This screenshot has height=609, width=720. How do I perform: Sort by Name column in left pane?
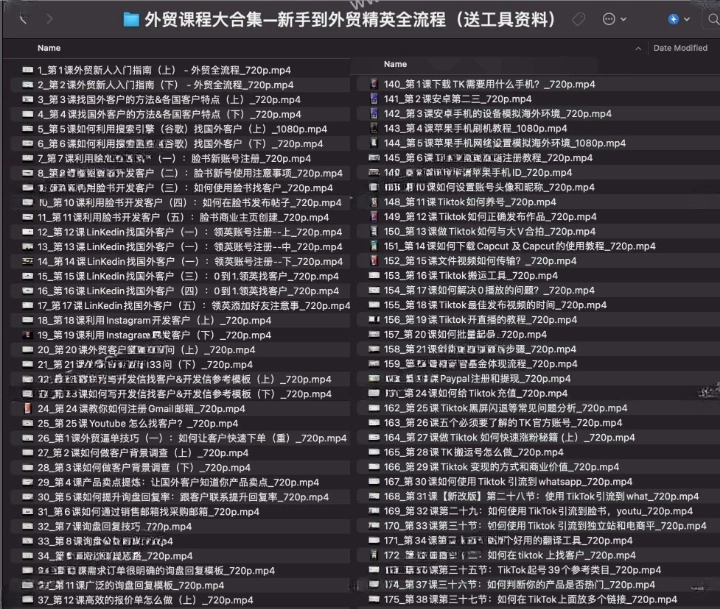pyautogui.click(x=49, y=48)
